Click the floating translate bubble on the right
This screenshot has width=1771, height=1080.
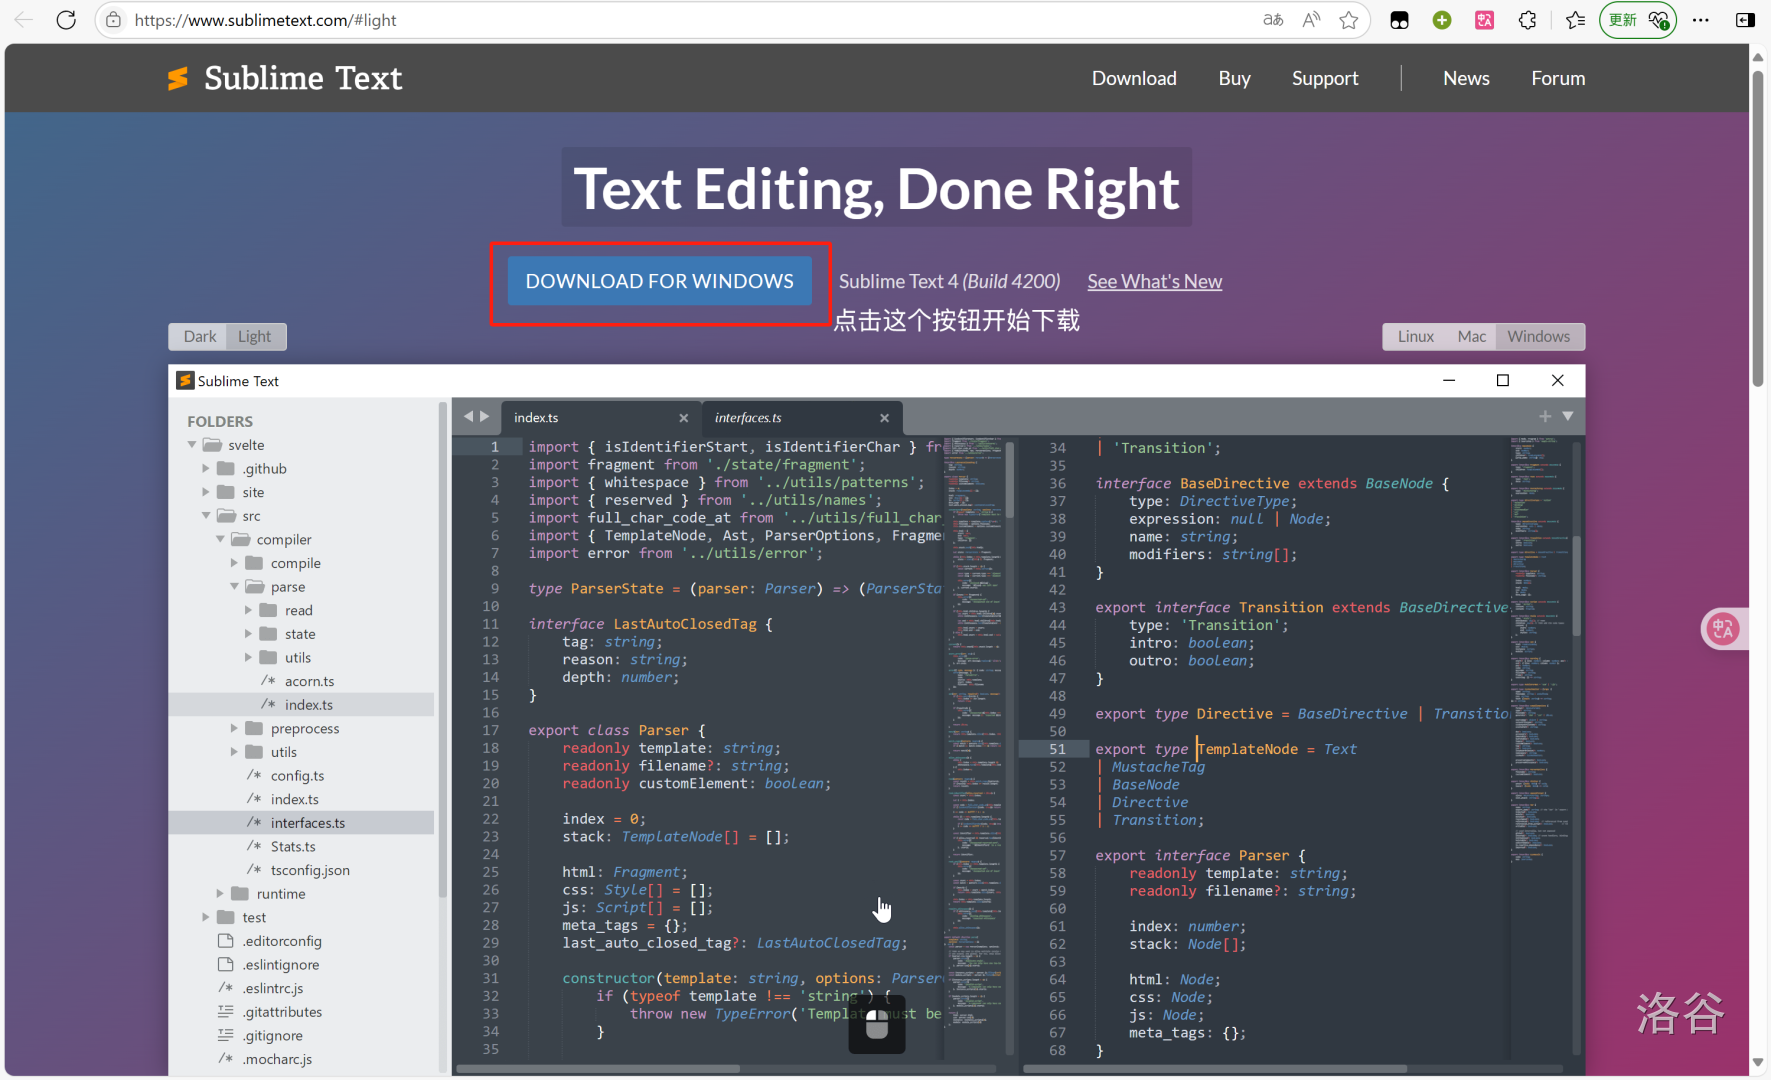pos(1723,628)
